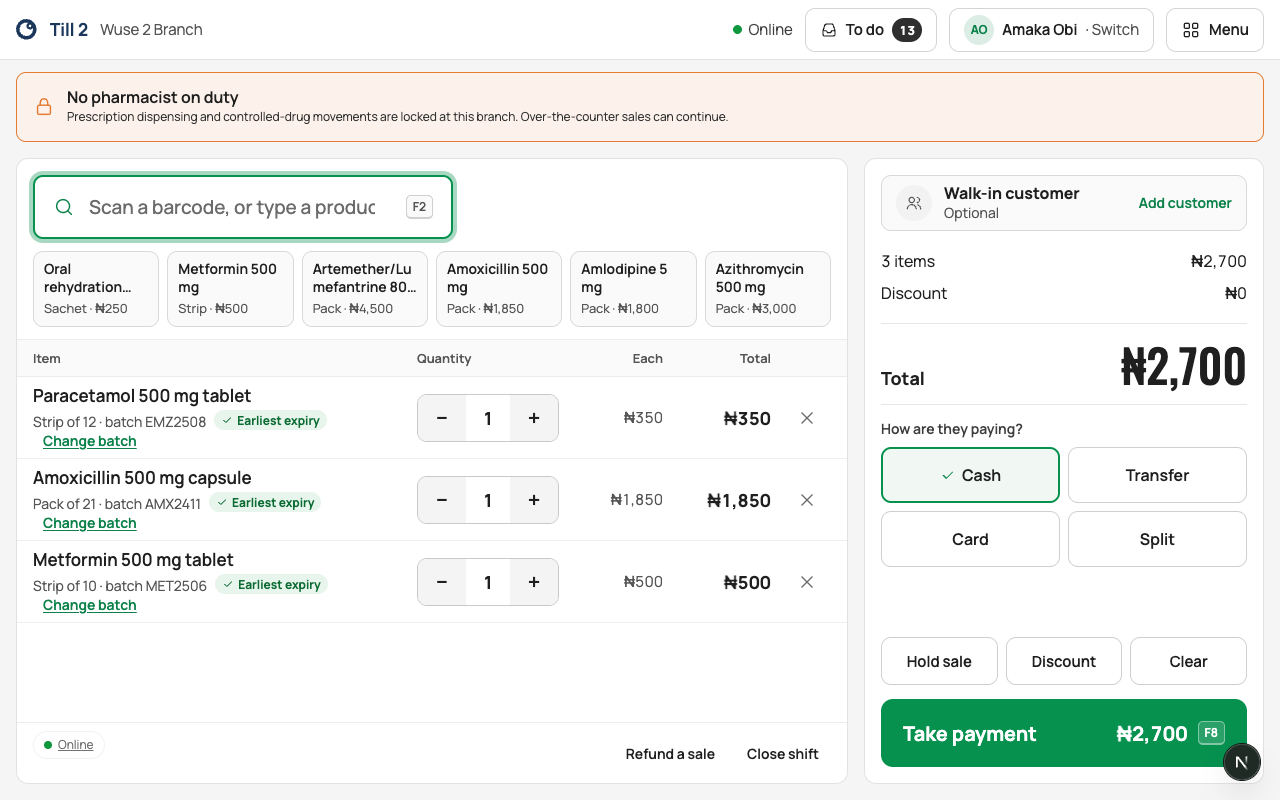Change batch for Paracetamol EMZ2508
The height and width of the screenshot is (800, 1280).
[89, 441]
